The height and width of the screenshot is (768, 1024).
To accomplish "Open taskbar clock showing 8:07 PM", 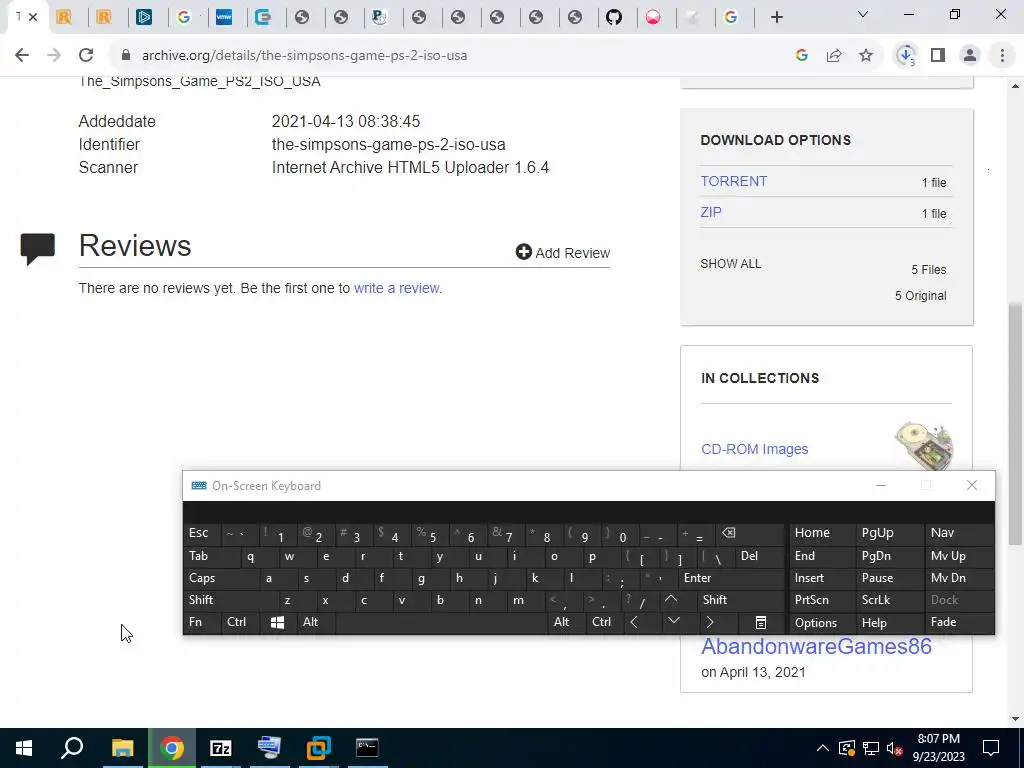I will point(938,748).
